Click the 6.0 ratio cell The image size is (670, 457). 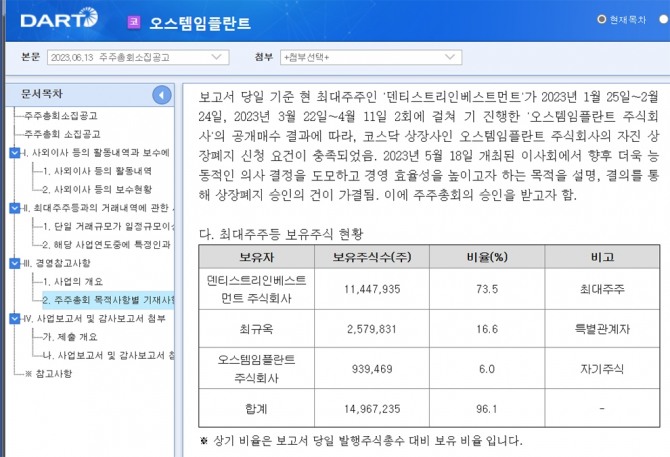click(x=487, y=369)
